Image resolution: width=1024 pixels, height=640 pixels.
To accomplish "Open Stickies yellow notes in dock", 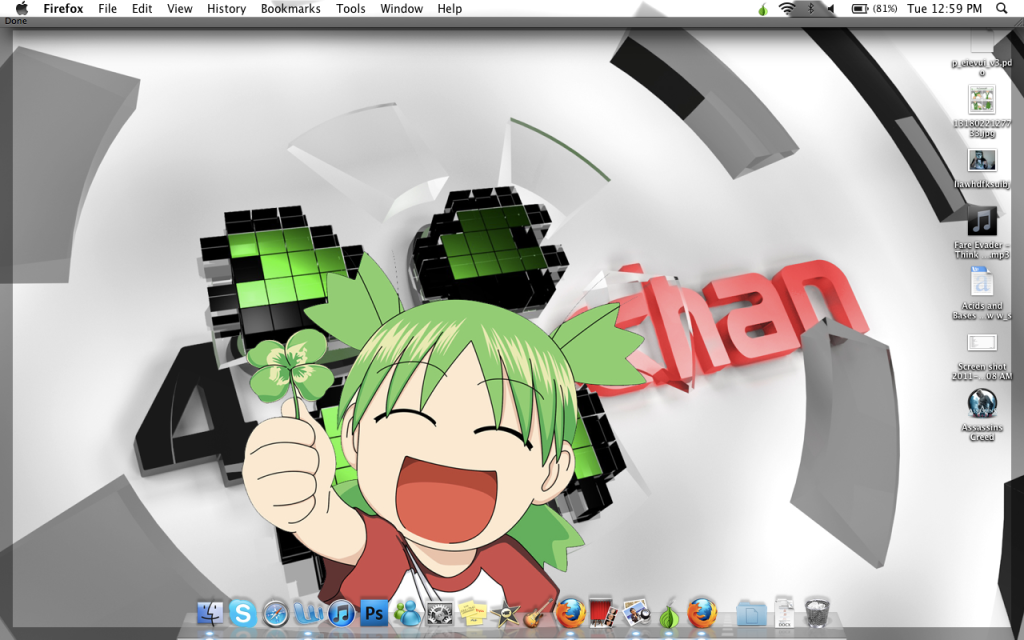I will coord(473,613).
